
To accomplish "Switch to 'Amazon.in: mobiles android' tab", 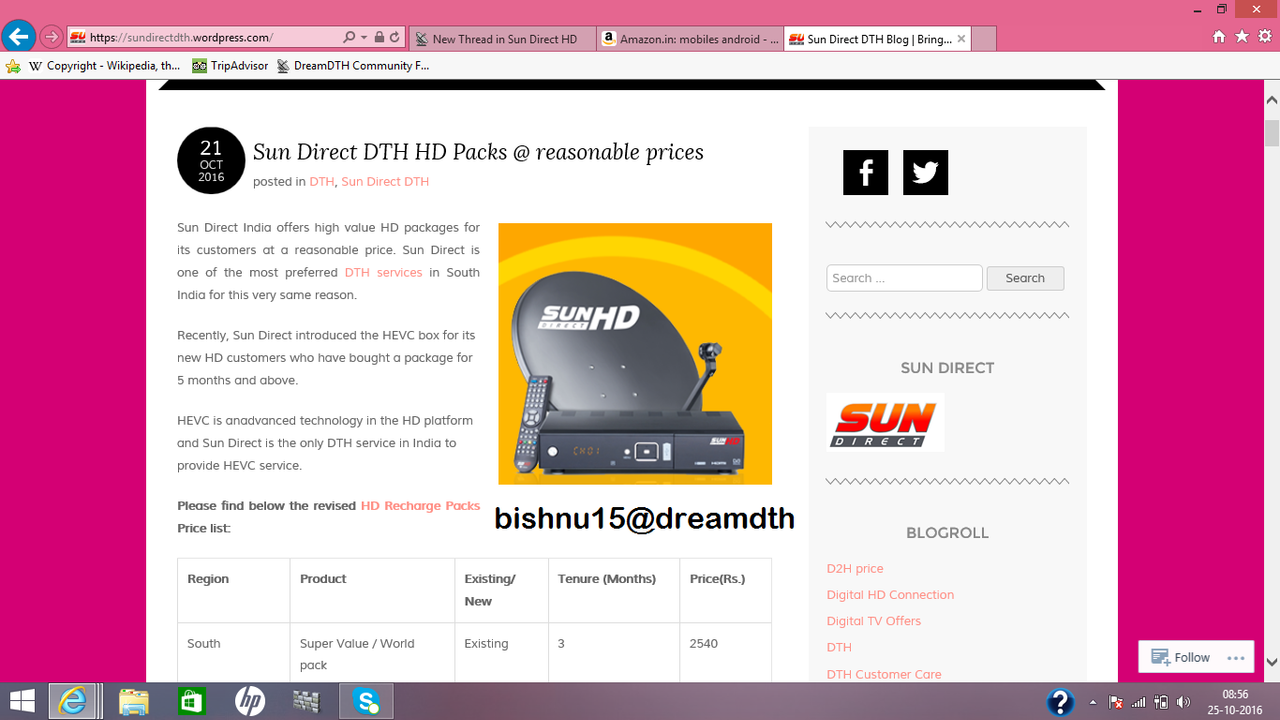I will click(690, 39).
